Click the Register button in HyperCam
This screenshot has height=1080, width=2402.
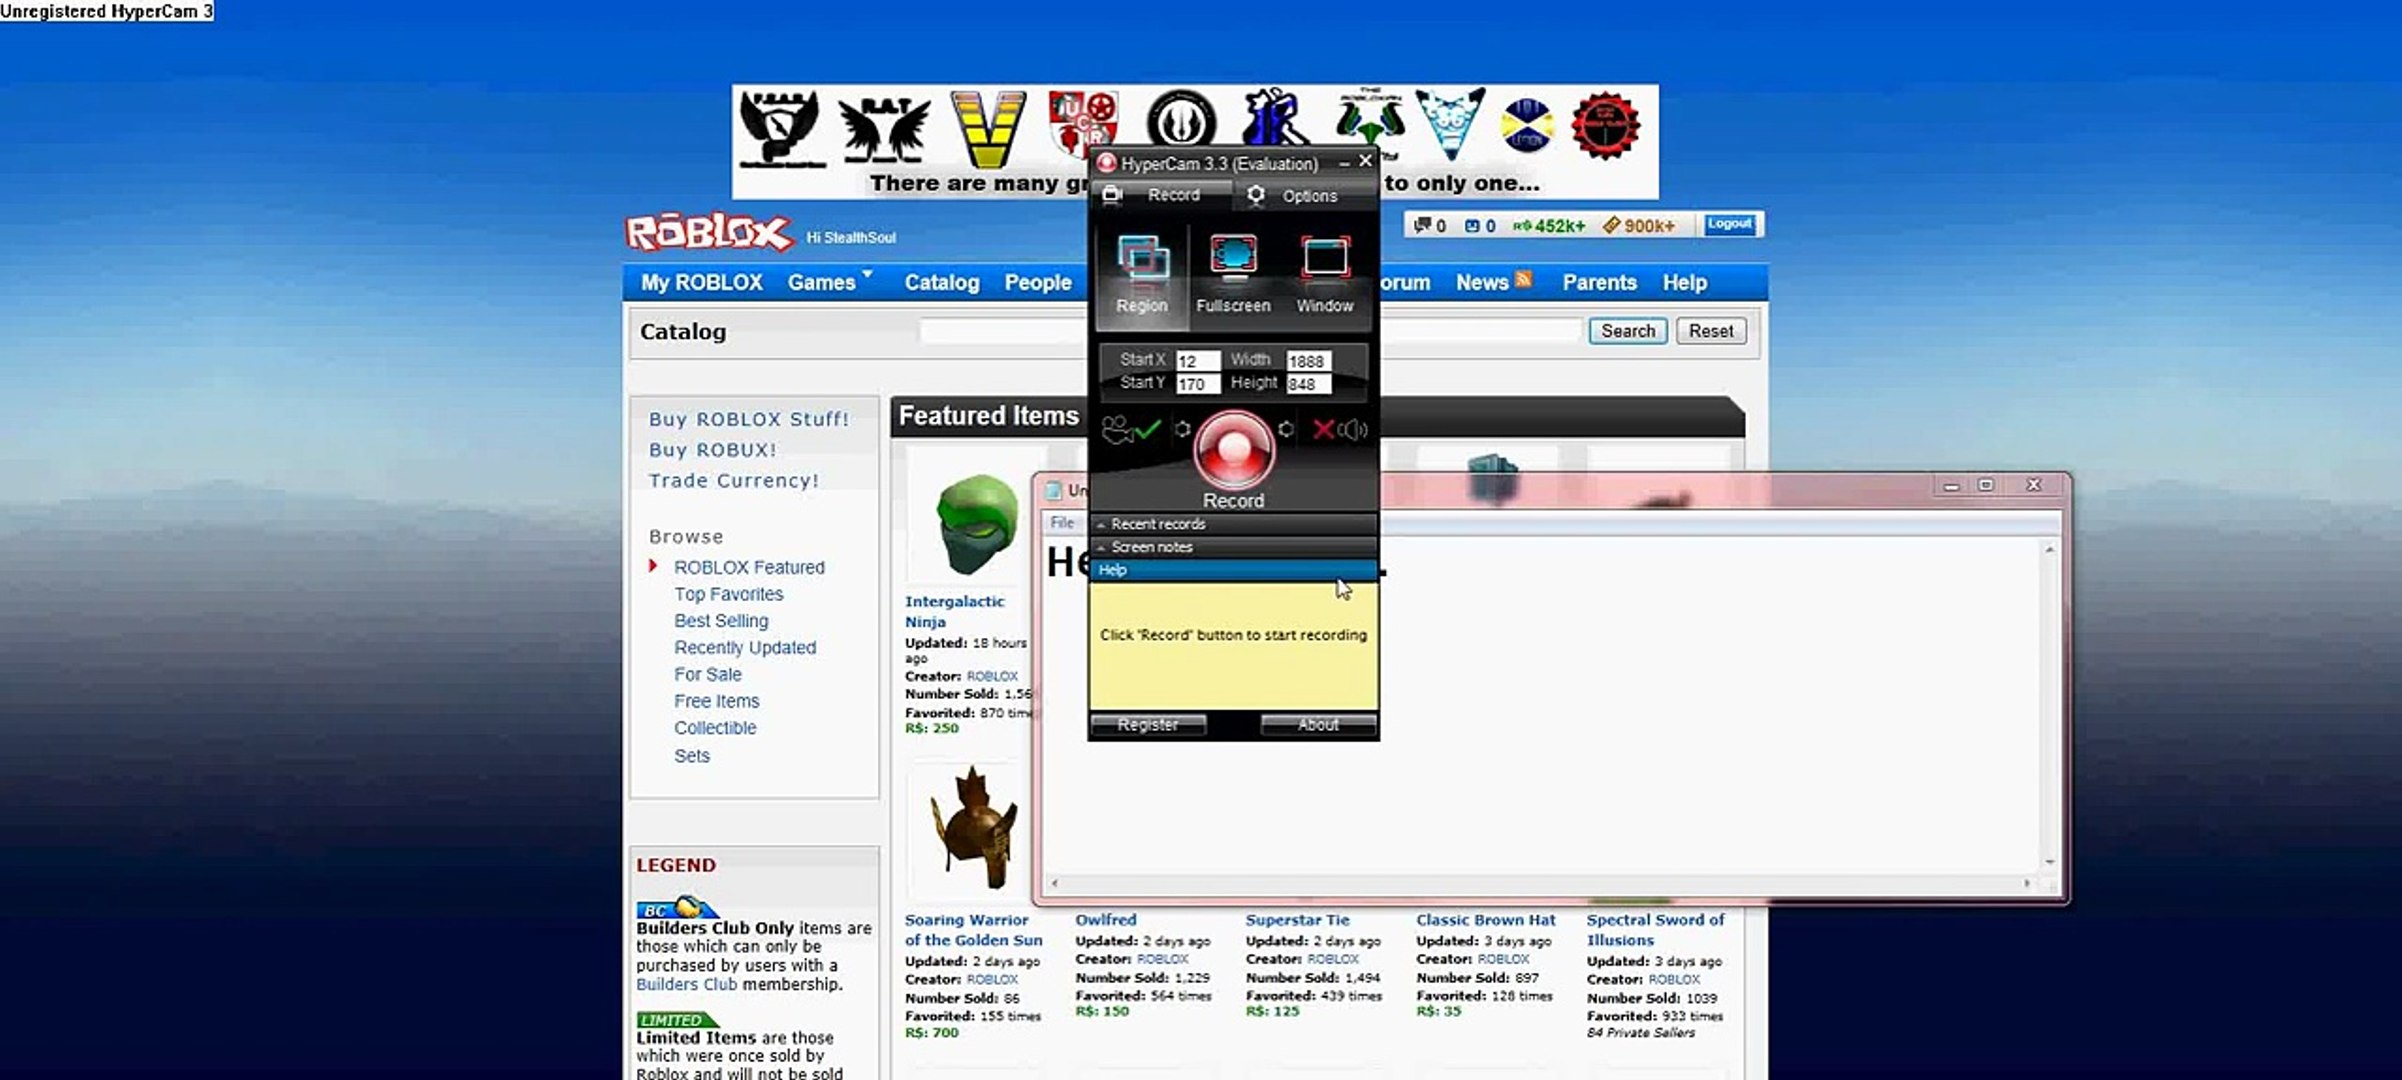click(1149, 723)
